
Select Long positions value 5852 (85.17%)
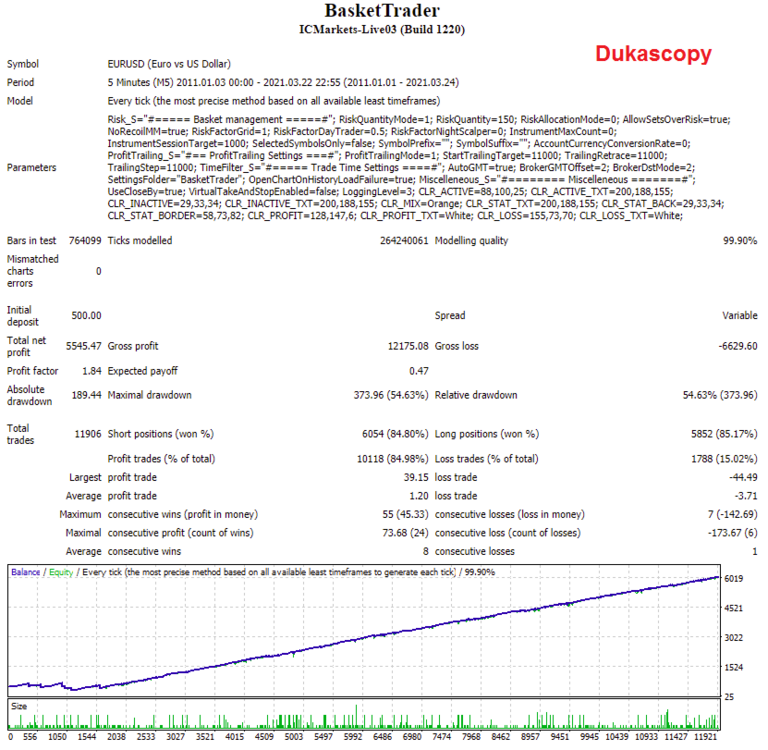[724, 434]
